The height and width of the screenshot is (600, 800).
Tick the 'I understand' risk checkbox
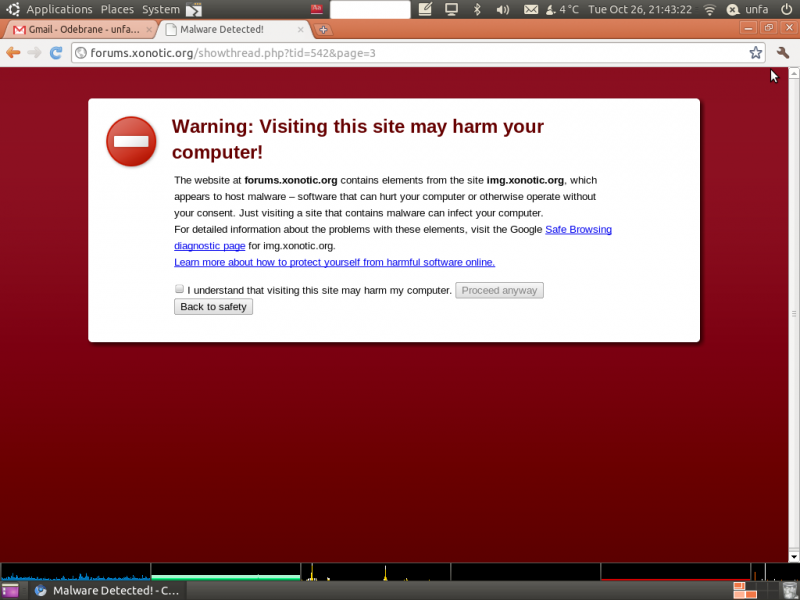[x=179, y=289]
